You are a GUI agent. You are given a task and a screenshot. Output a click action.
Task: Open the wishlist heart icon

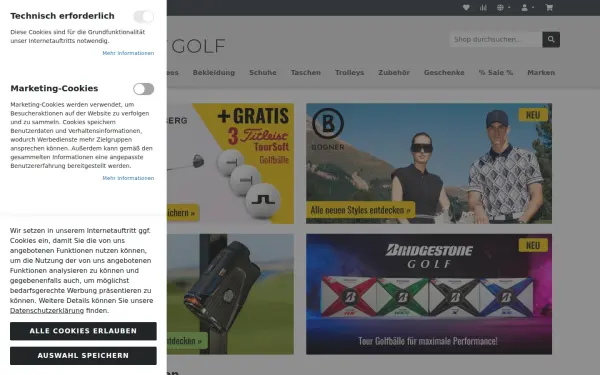click(466, 7)
